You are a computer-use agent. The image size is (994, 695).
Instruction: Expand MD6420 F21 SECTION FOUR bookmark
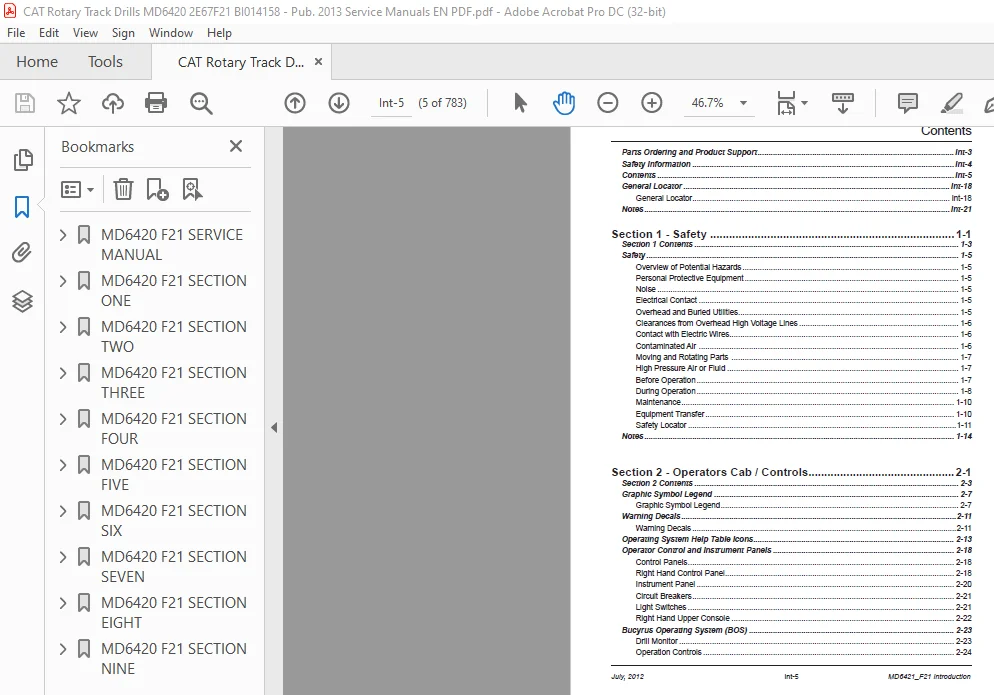pos(63,419)
